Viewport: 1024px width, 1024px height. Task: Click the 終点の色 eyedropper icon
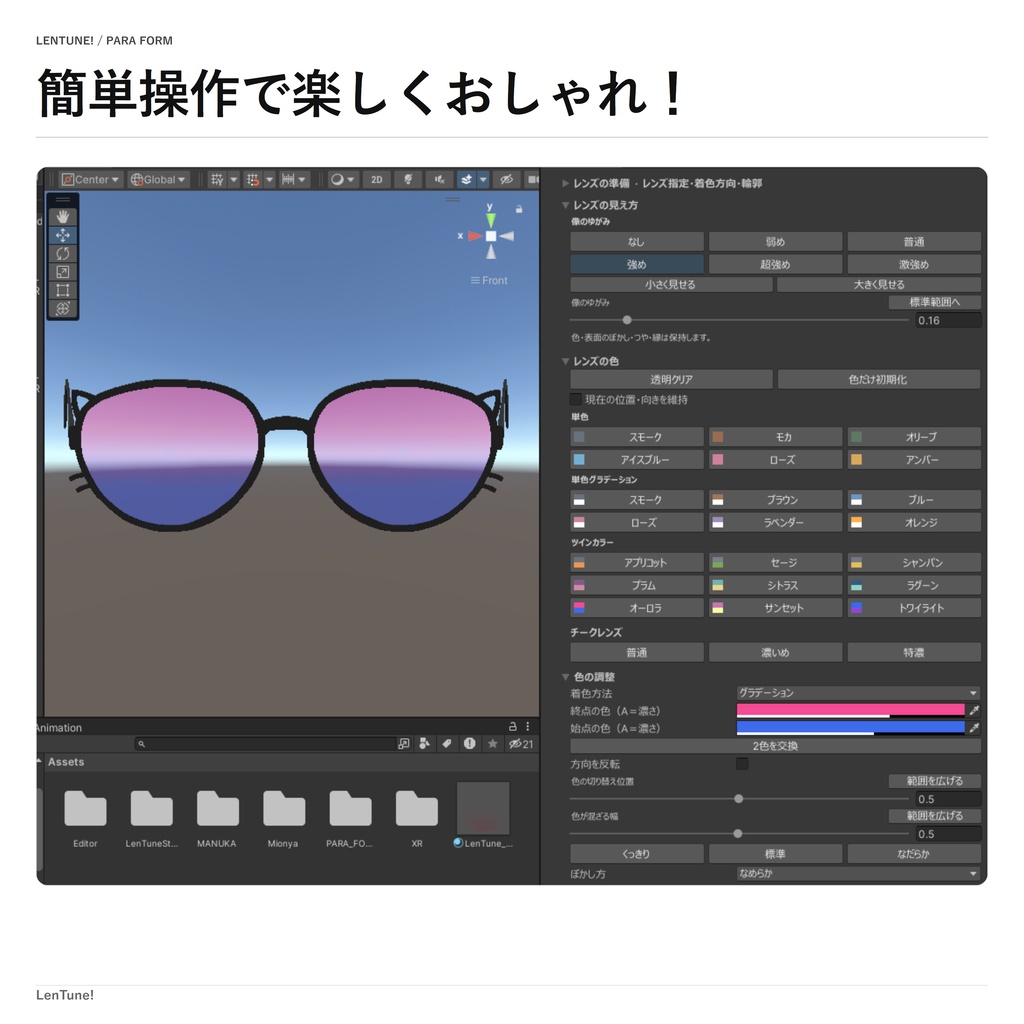click(974, 711)
